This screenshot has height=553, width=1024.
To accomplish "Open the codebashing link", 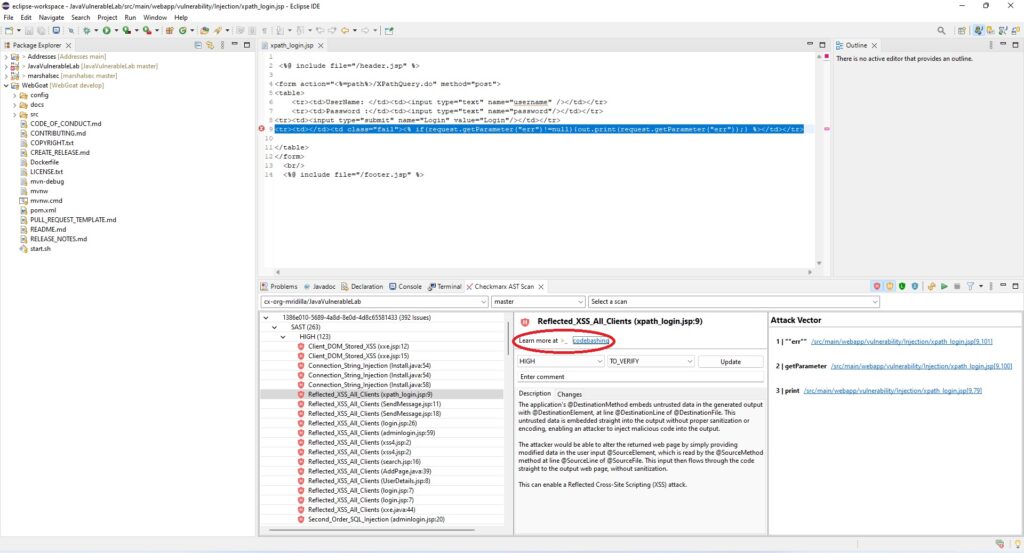I will [593, 341].
